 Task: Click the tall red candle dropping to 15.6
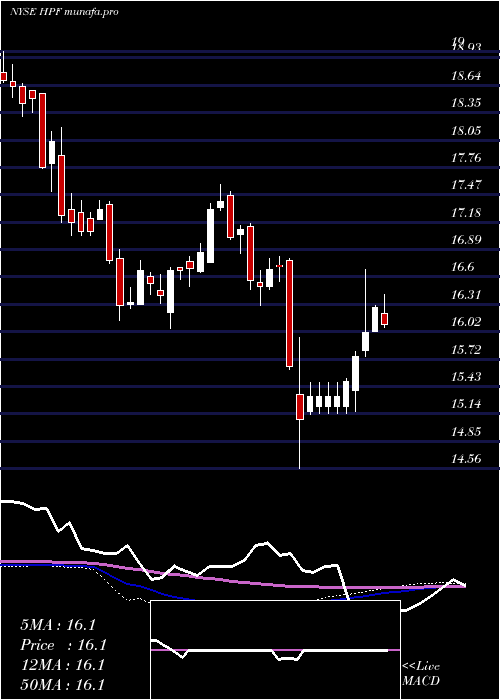(289, 313)
